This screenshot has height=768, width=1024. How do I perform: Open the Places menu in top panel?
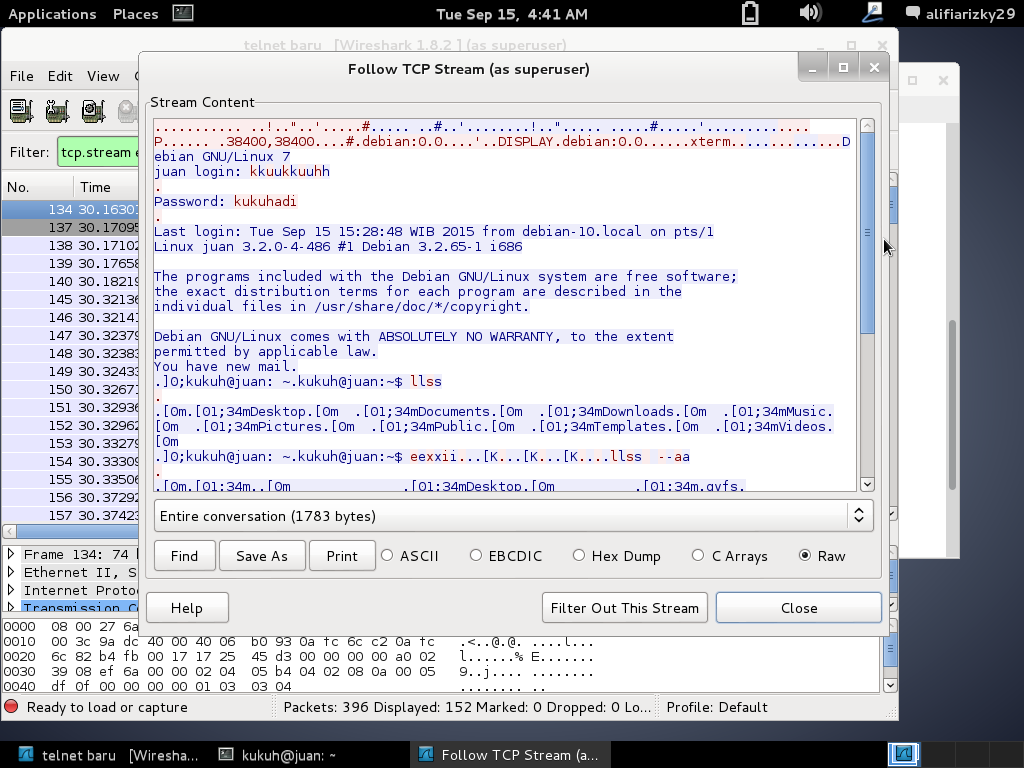(x=135, y=14)
